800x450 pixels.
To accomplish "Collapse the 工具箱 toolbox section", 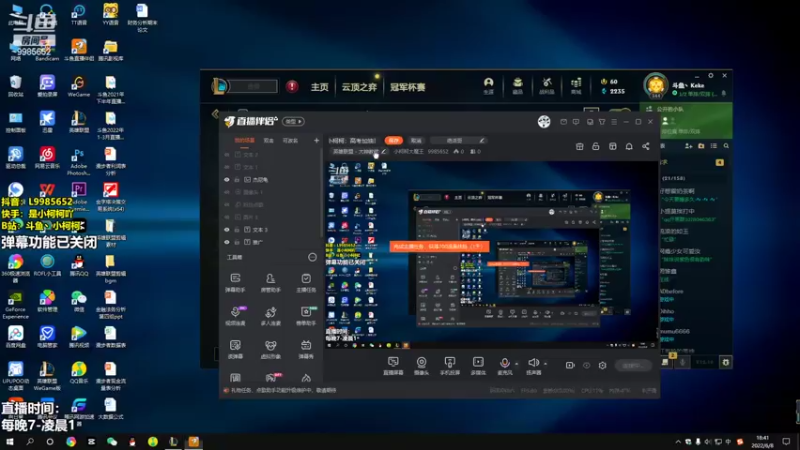I will click(x=312, y=257).
